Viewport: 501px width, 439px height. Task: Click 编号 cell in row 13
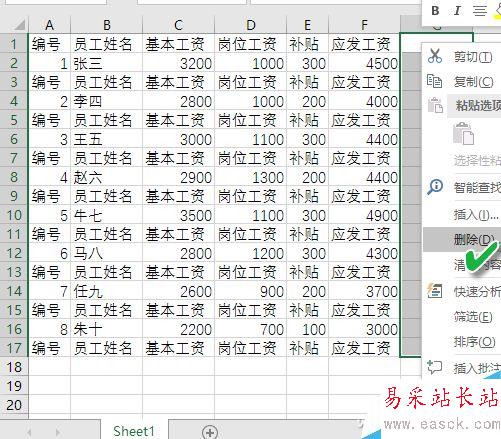tap(50, 272)
